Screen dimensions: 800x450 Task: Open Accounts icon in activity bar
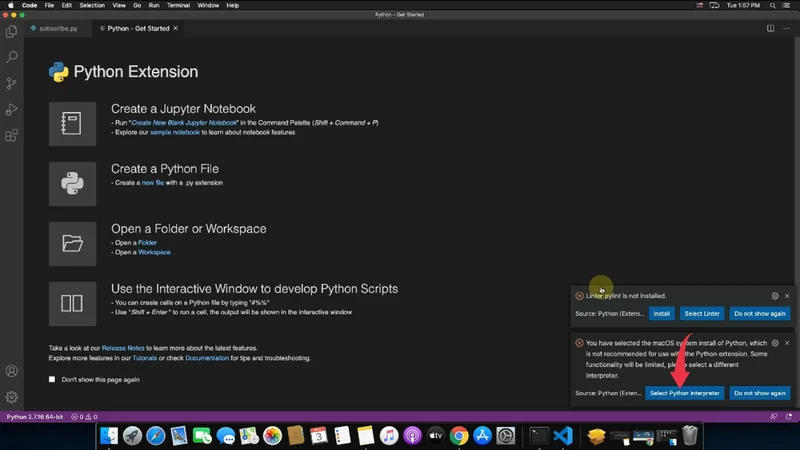pos(12,371)
